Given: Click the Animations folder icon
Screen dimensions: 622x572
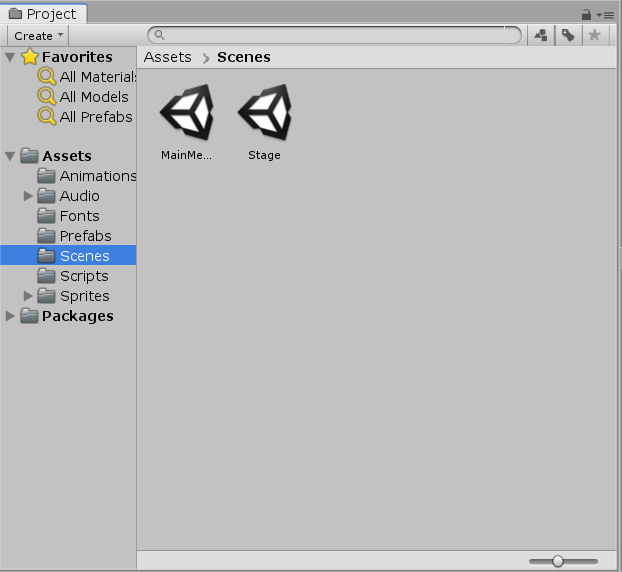Looking at the screenshot, I should pos(46,176).
